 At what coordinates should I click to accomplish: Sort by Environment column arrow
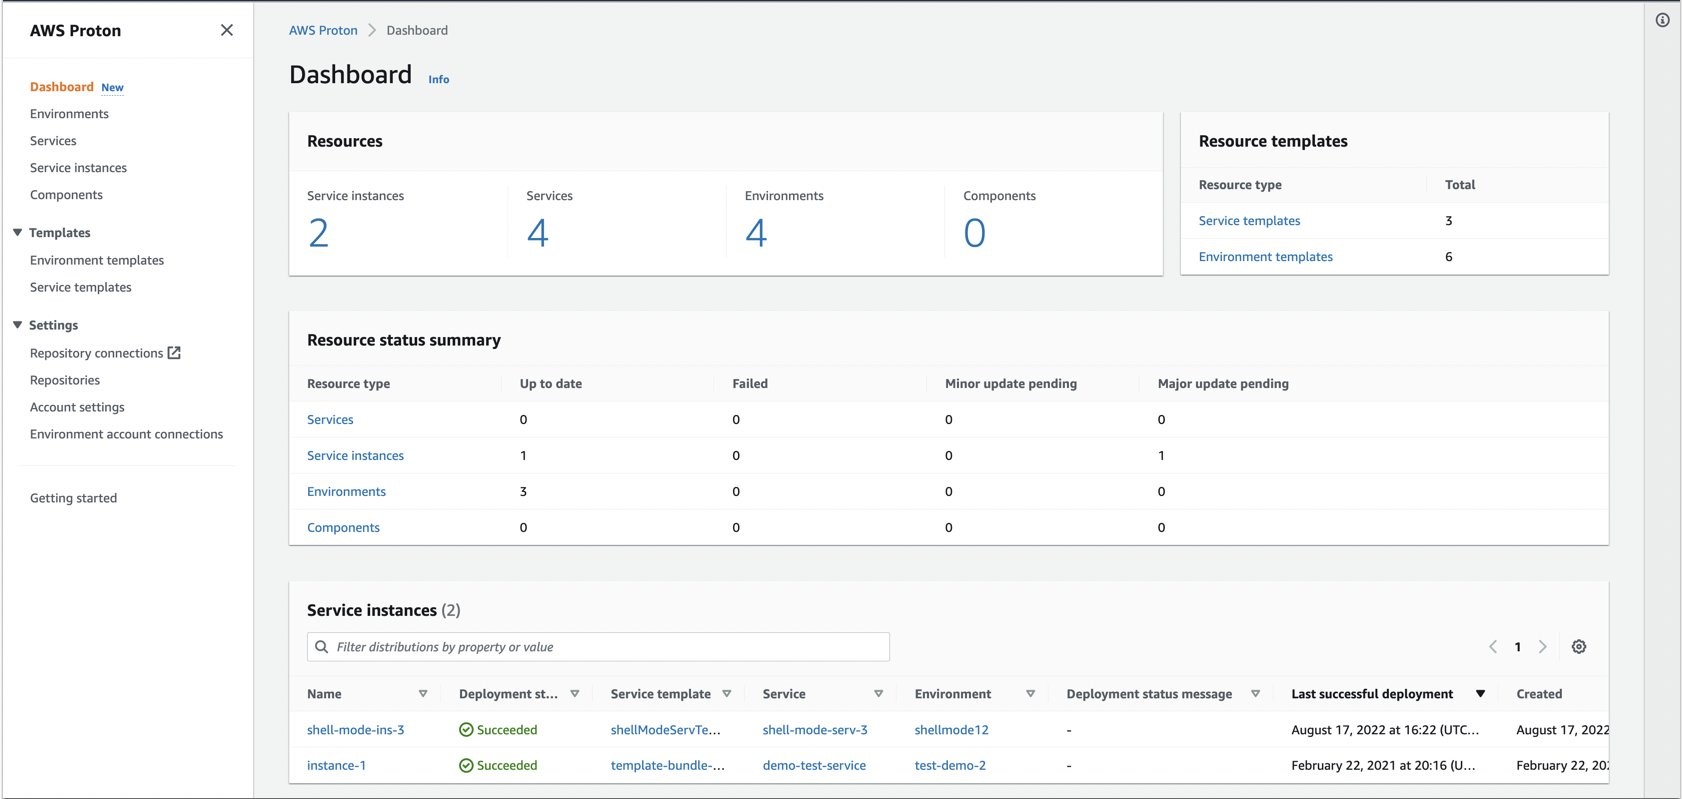click(1031, 694)
